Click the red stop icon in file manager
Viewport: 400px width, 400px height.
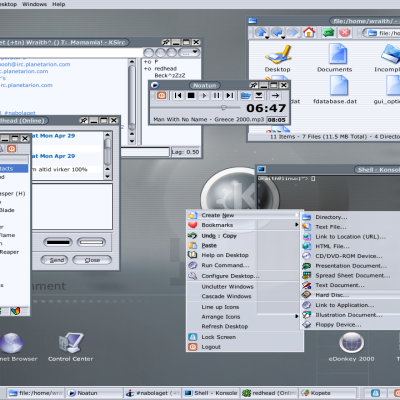point(345,33)
